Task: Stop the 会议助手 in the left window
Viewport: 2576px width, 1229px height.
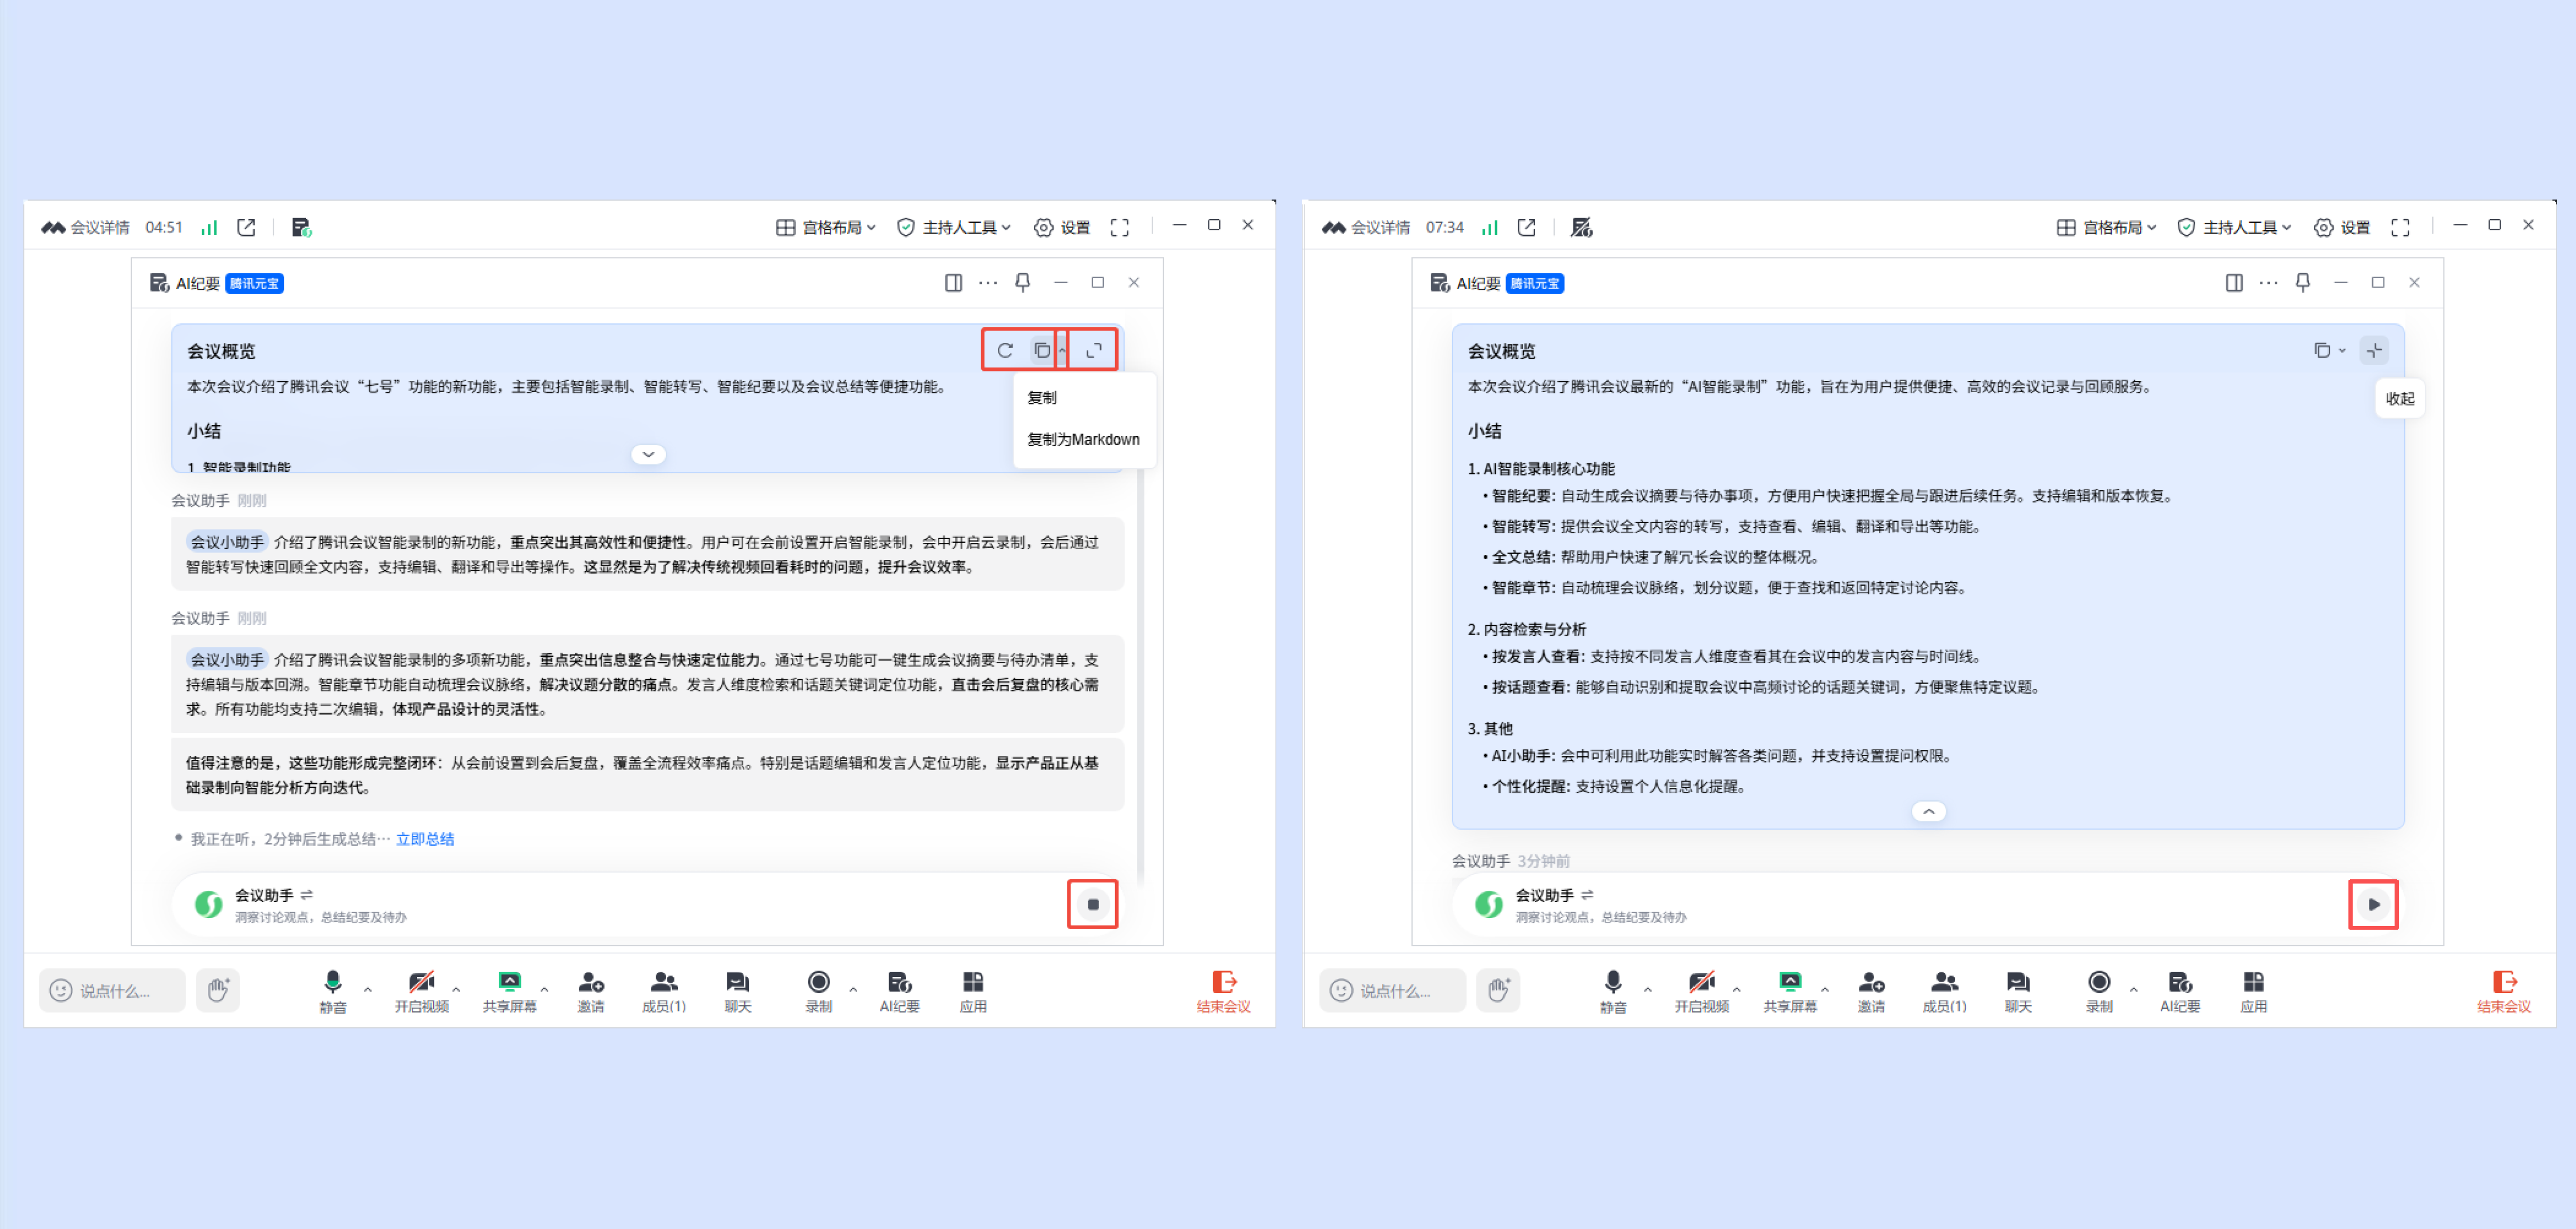Action: pyautogui.click(x=1092, y=904)
